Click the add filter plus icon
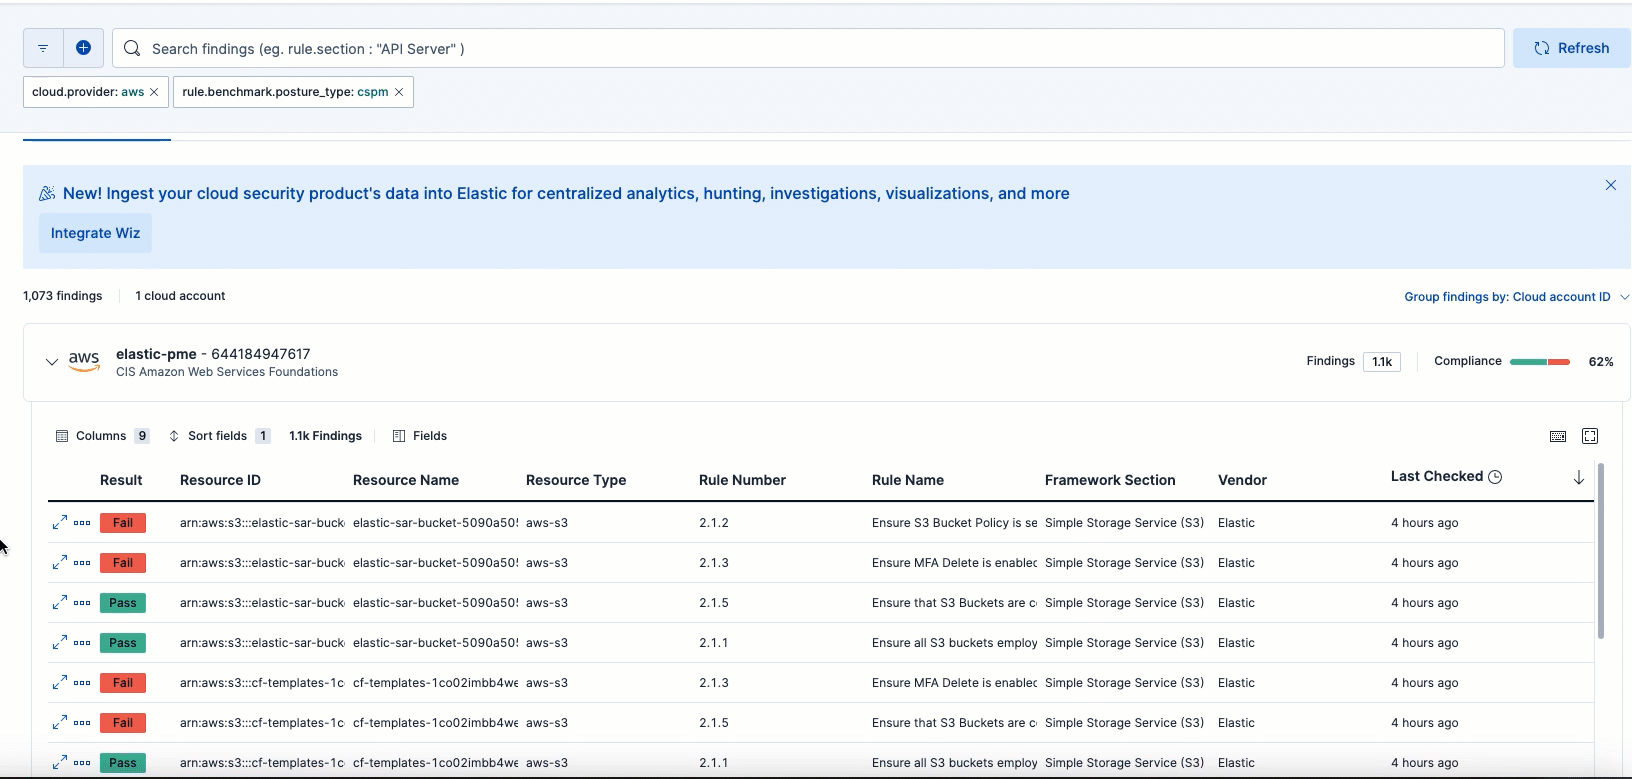The width and height of the screenshot is (1632, 779). click(84, 48)
